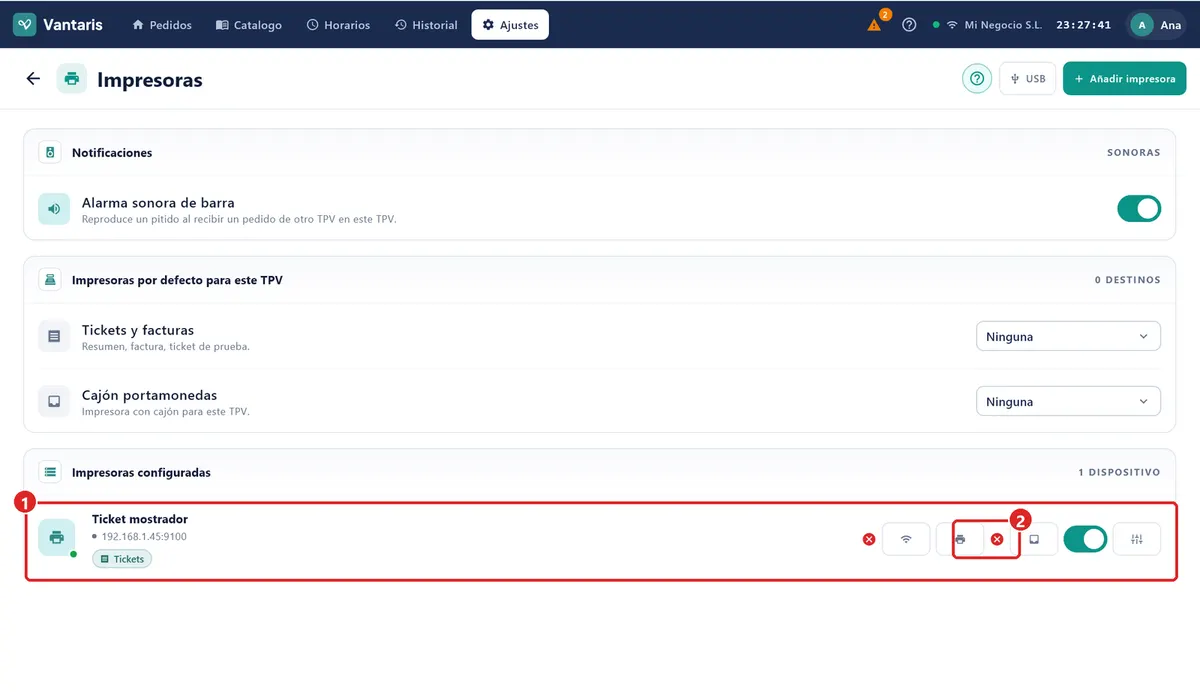Click the USB button

(1027, 79)
